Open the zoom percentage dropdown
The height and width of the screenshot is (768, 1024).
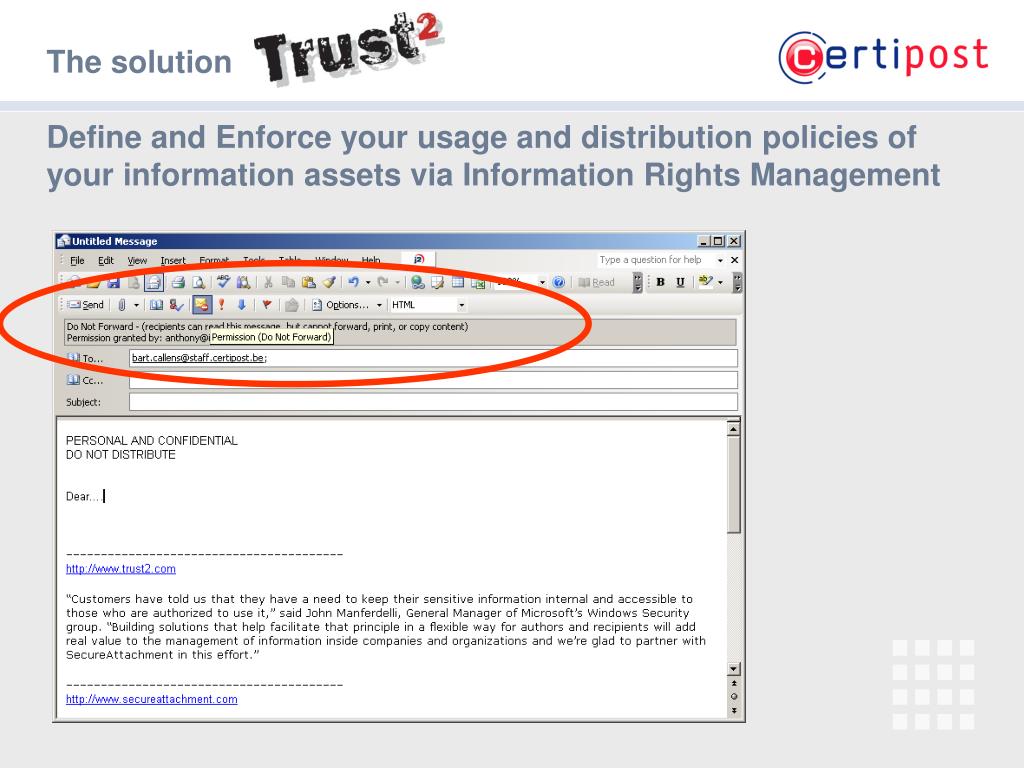[542, 282]
